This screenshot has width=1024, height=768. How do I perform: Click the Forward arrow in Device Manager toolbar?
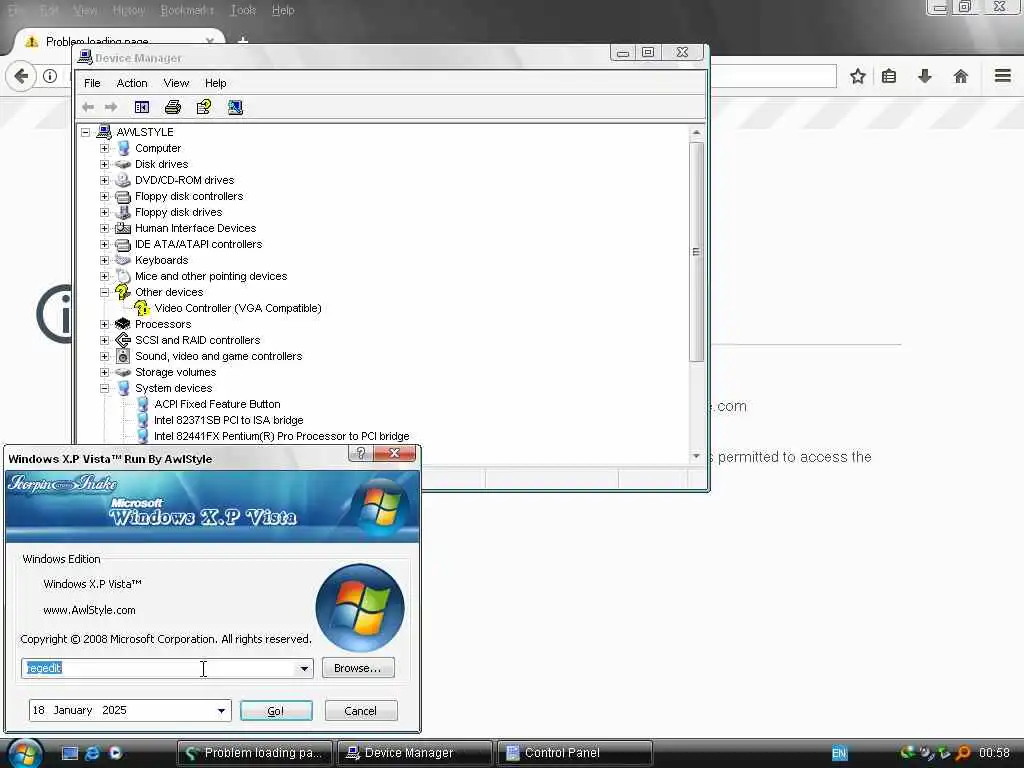[x=111, y=107]
